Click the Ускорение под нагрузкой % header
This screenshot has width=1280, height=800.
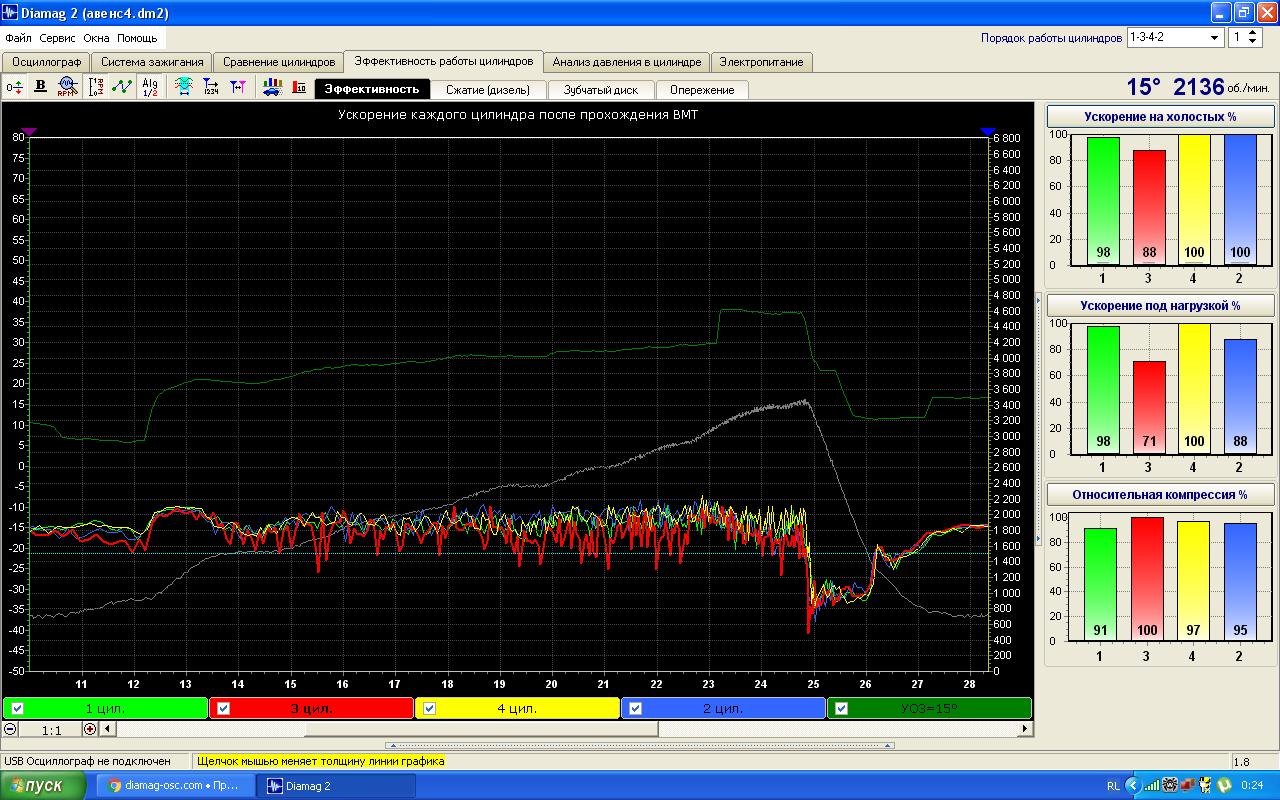pos(1160,305)
